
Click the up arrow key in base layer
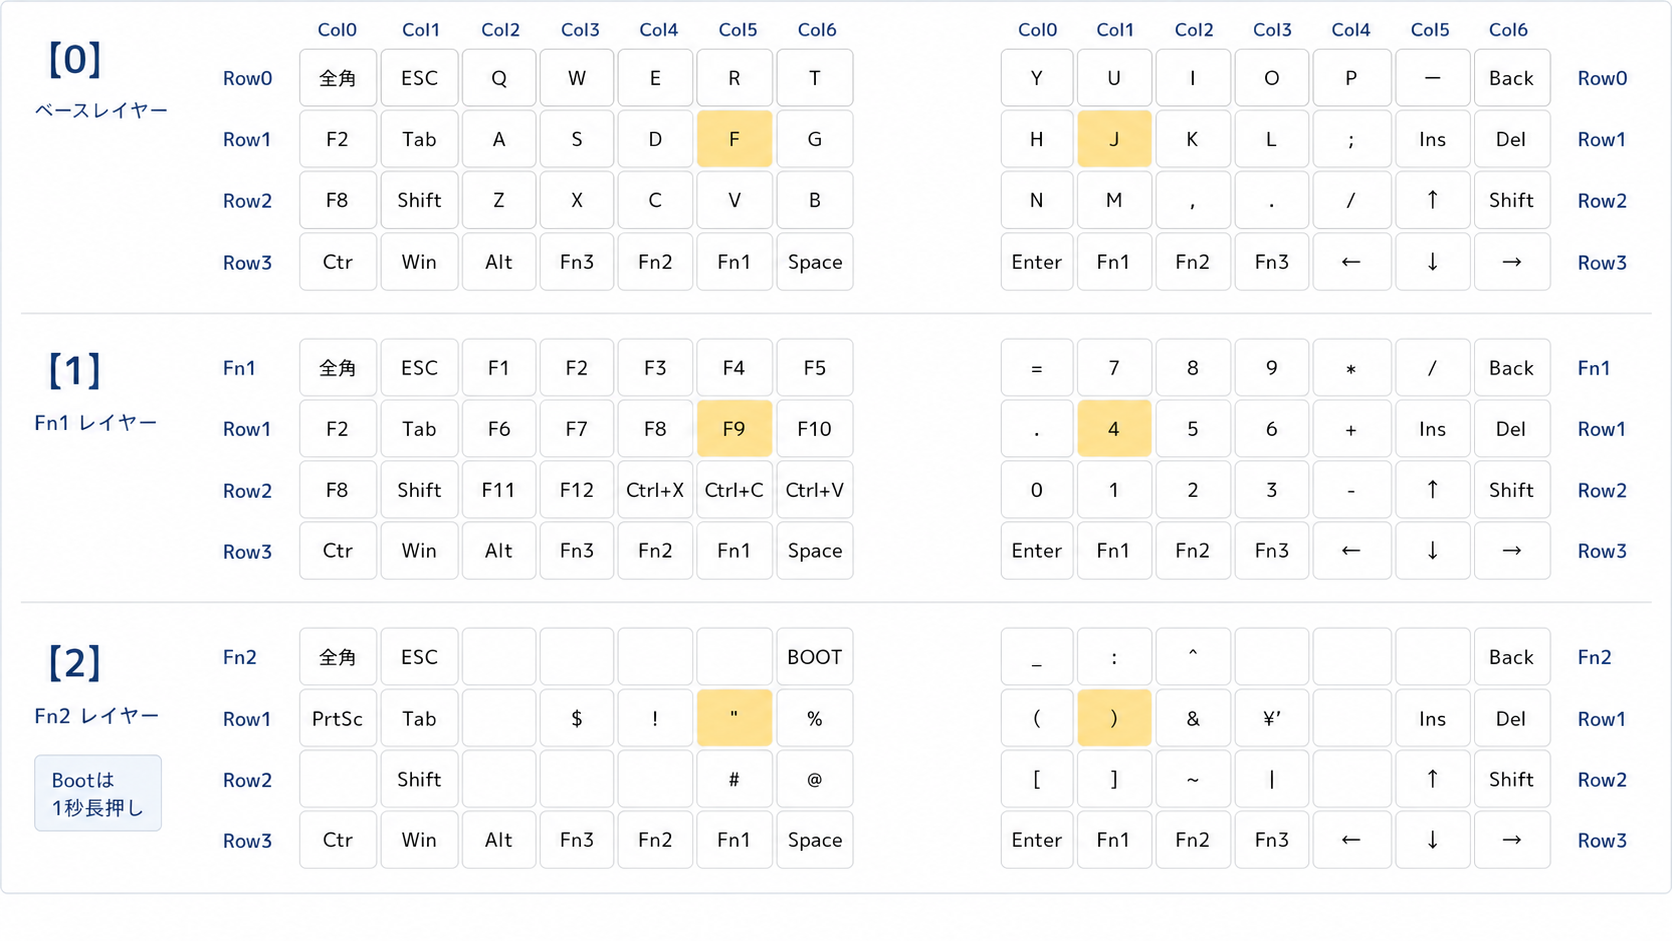1432,200
